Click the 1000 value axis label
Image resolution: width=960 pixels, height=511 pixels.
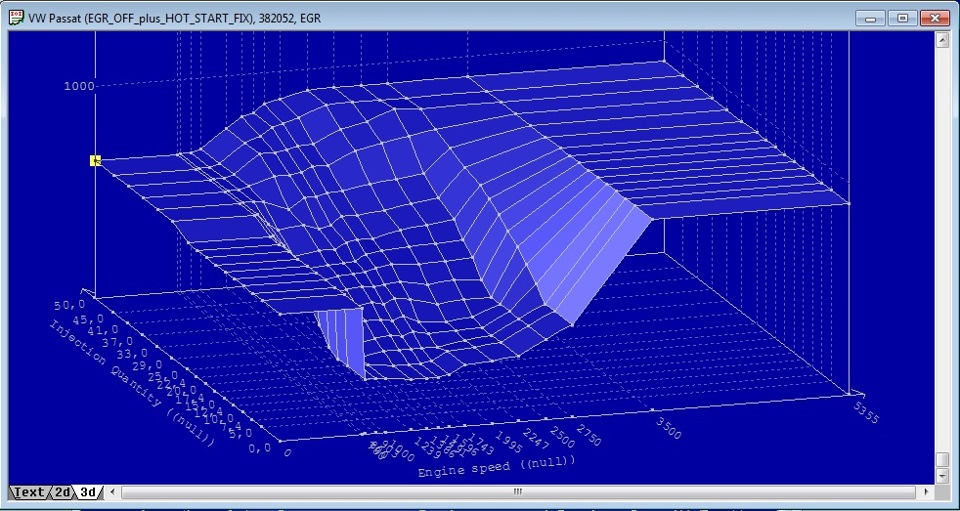[79, 86]
